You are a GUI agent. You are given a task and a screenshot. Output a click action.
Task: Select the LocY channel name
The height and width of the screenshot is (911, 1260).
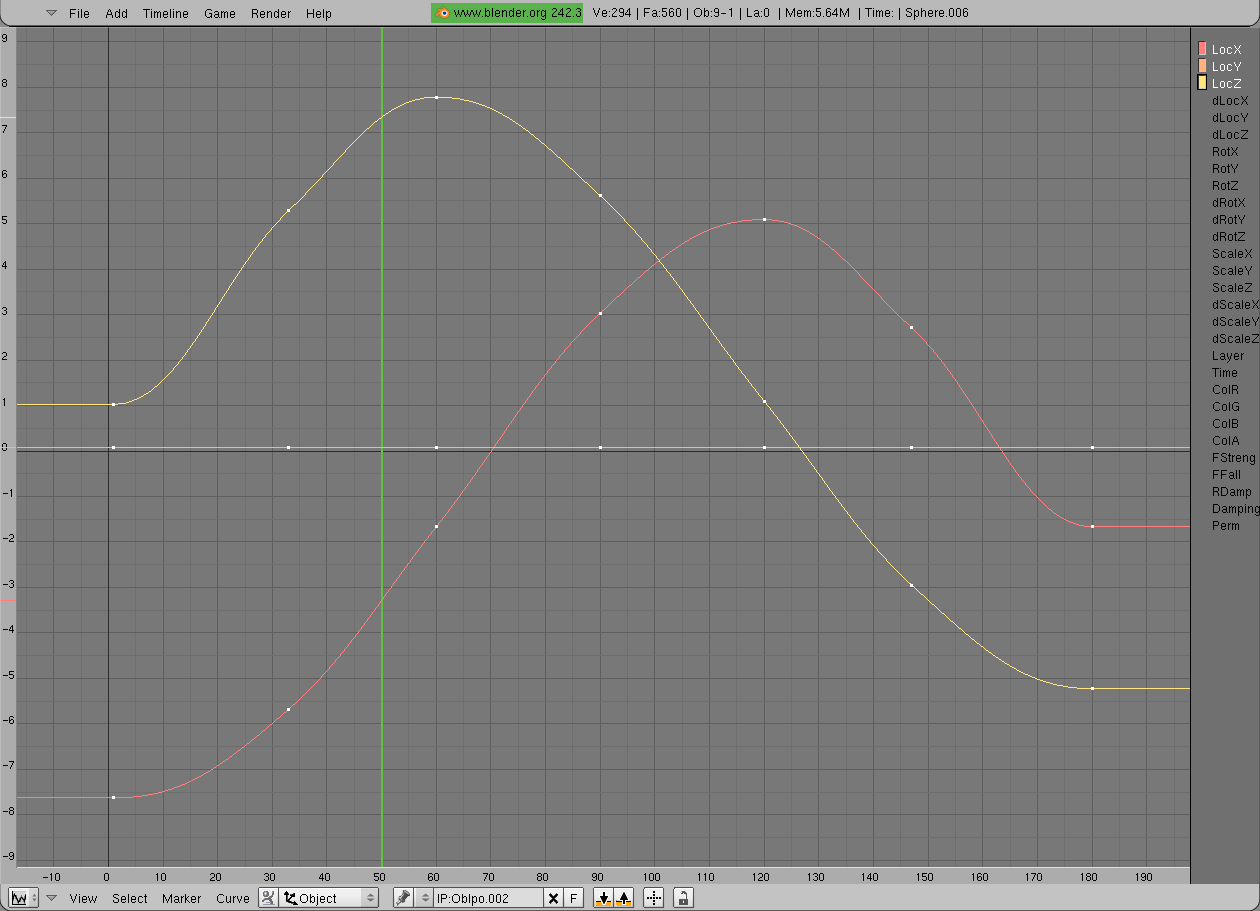coord(1226,66)
